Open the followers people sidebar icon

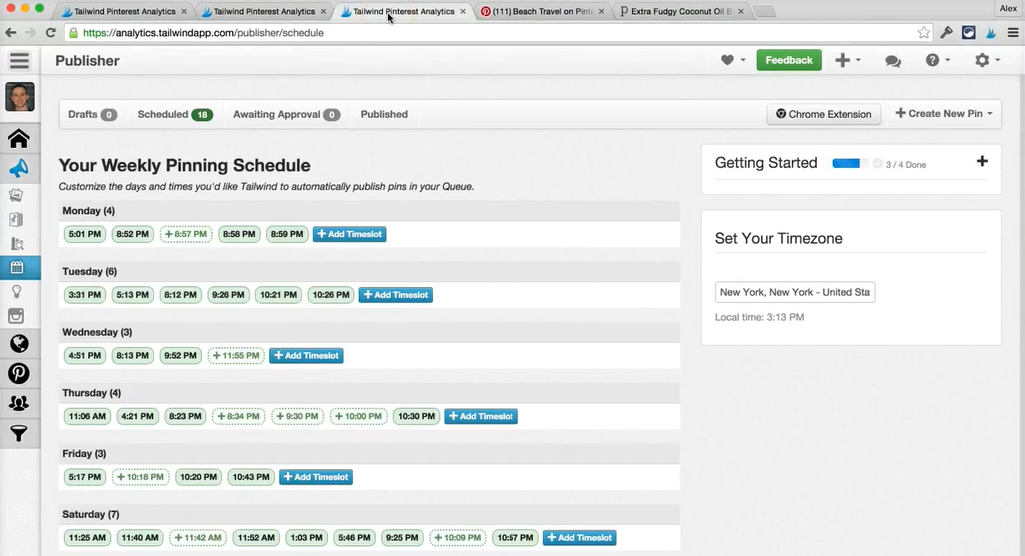(x=19, y=403)
